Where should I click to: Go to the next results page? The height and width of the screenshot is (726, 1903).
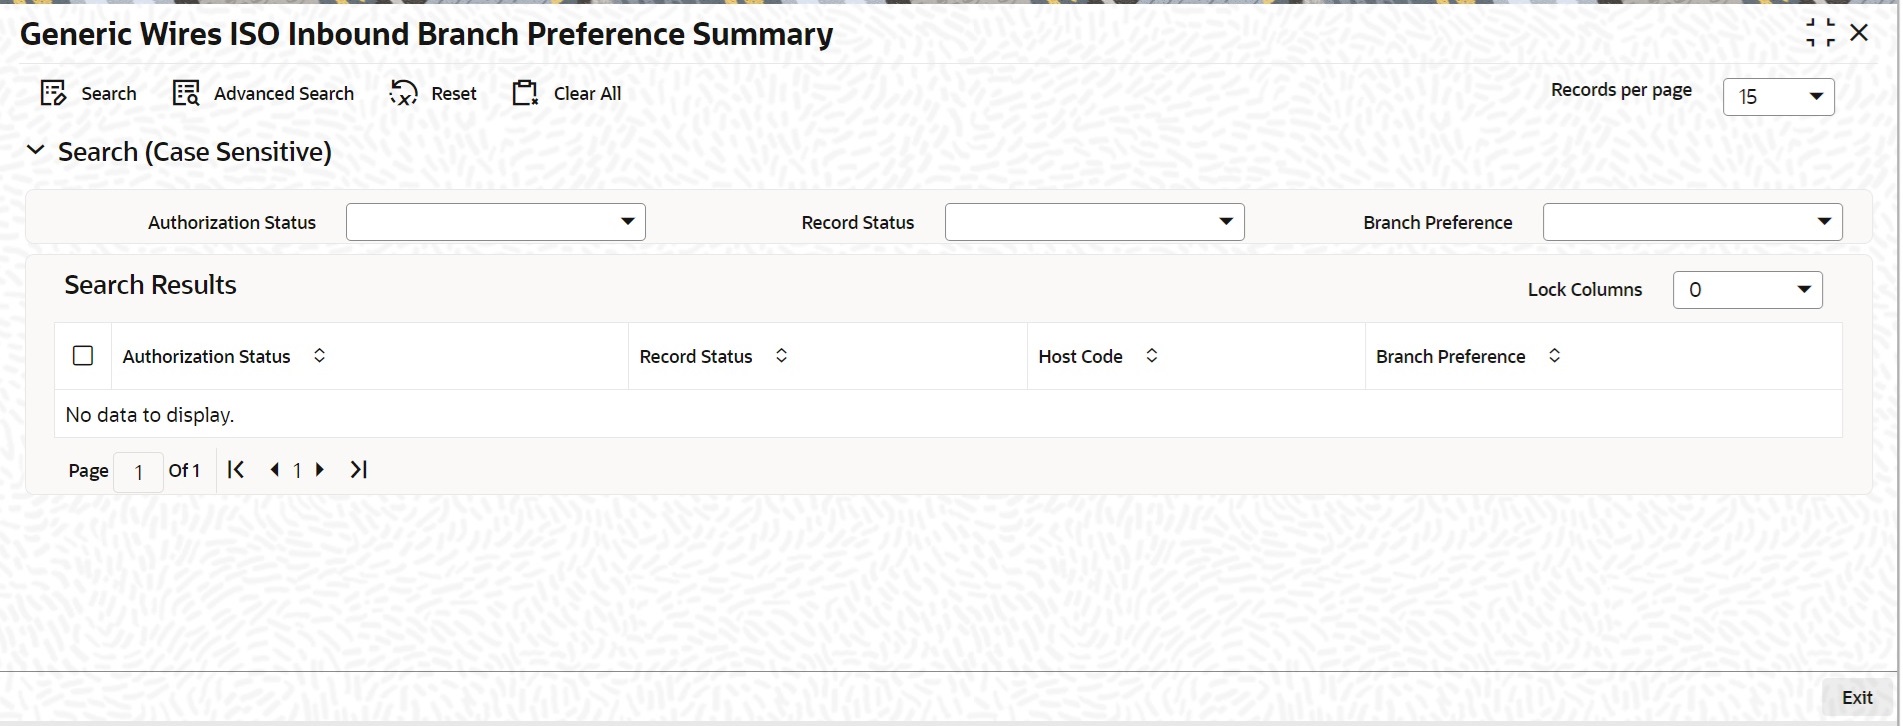coord(320,470)
